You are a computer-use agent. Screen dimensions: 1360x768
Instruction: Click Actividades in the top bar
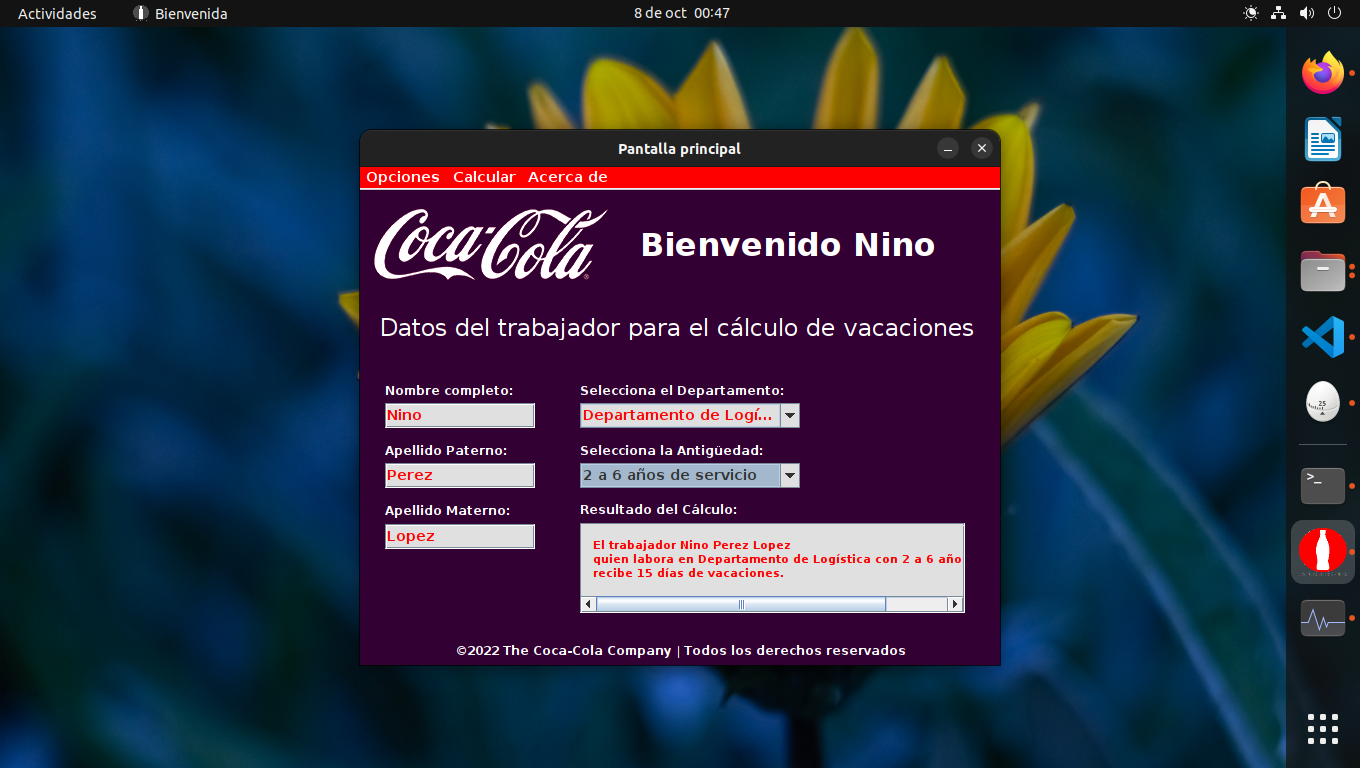tap(57, 13)
